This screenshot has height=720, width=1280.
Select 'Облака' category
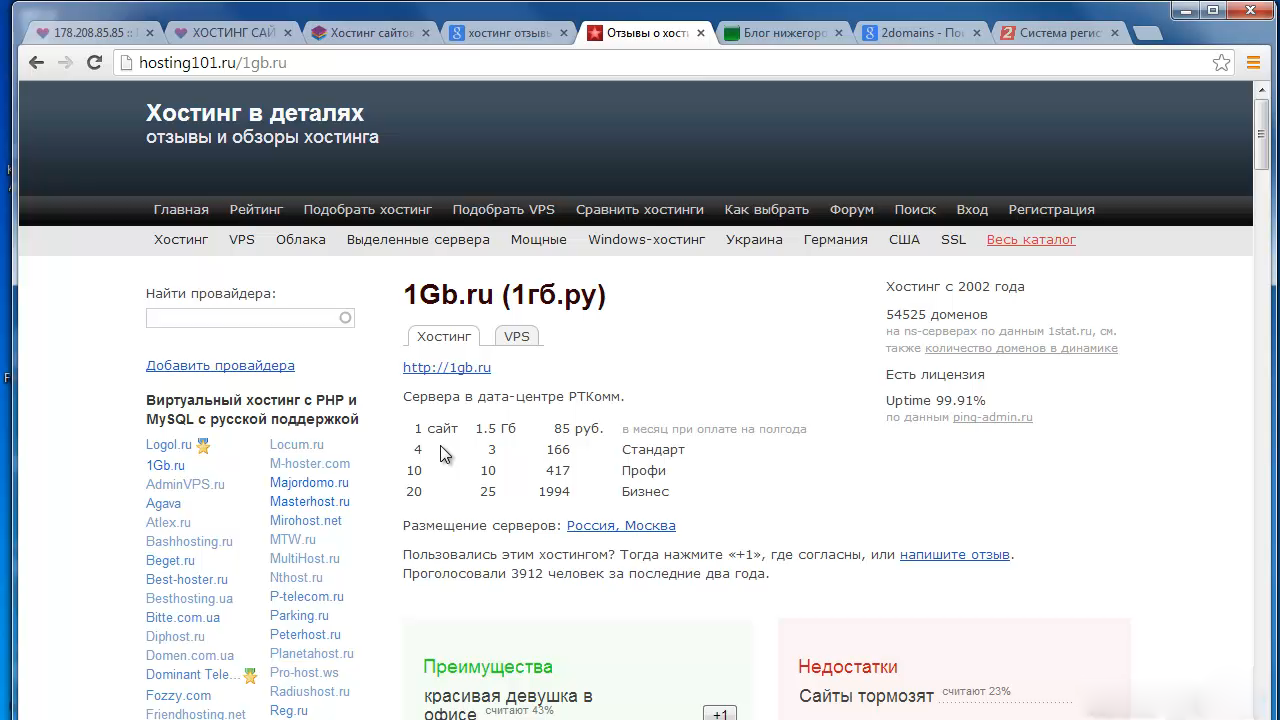click(x=301, y=240)
